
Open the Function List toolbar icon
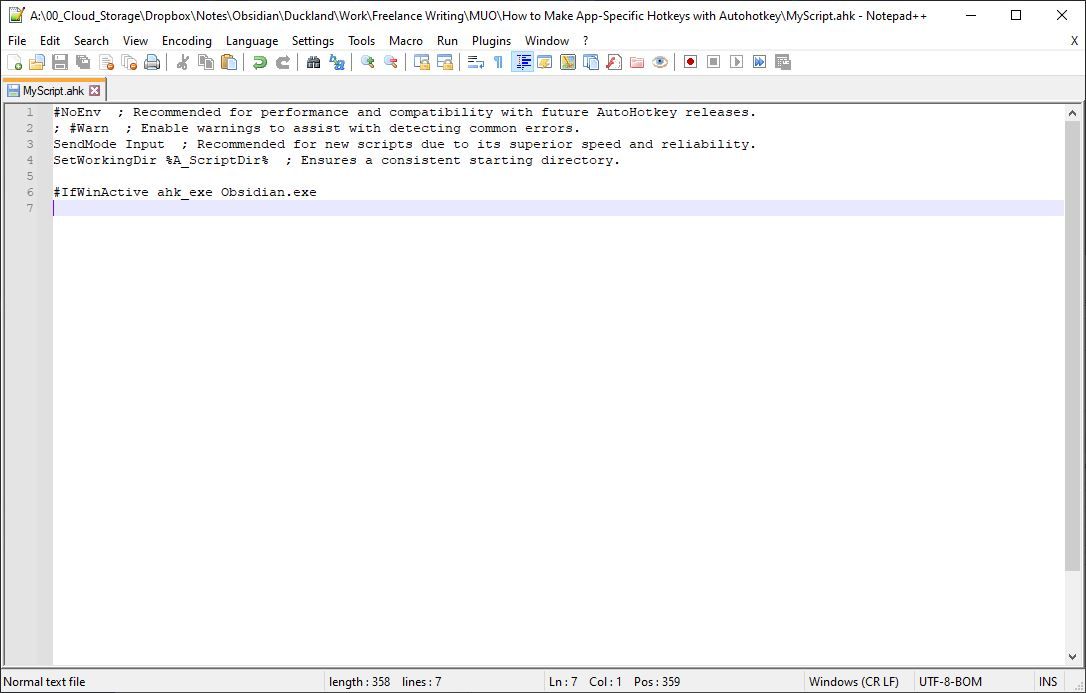[x=614, y=62]
